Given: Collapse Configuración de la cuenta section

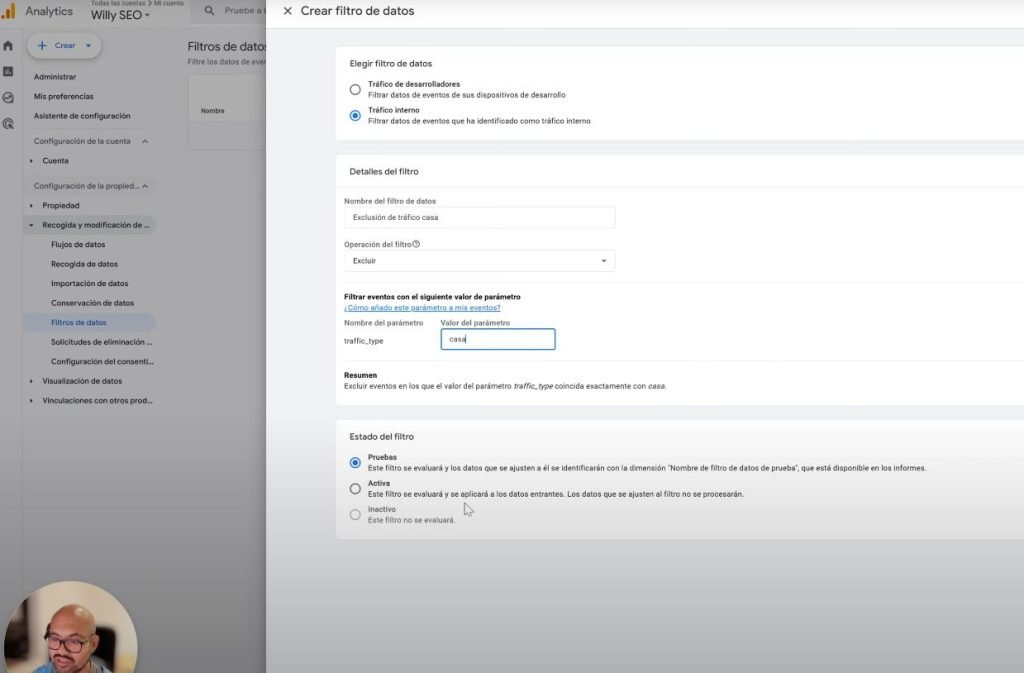Looking at the screenshot, I should click(x=145, y=141).
